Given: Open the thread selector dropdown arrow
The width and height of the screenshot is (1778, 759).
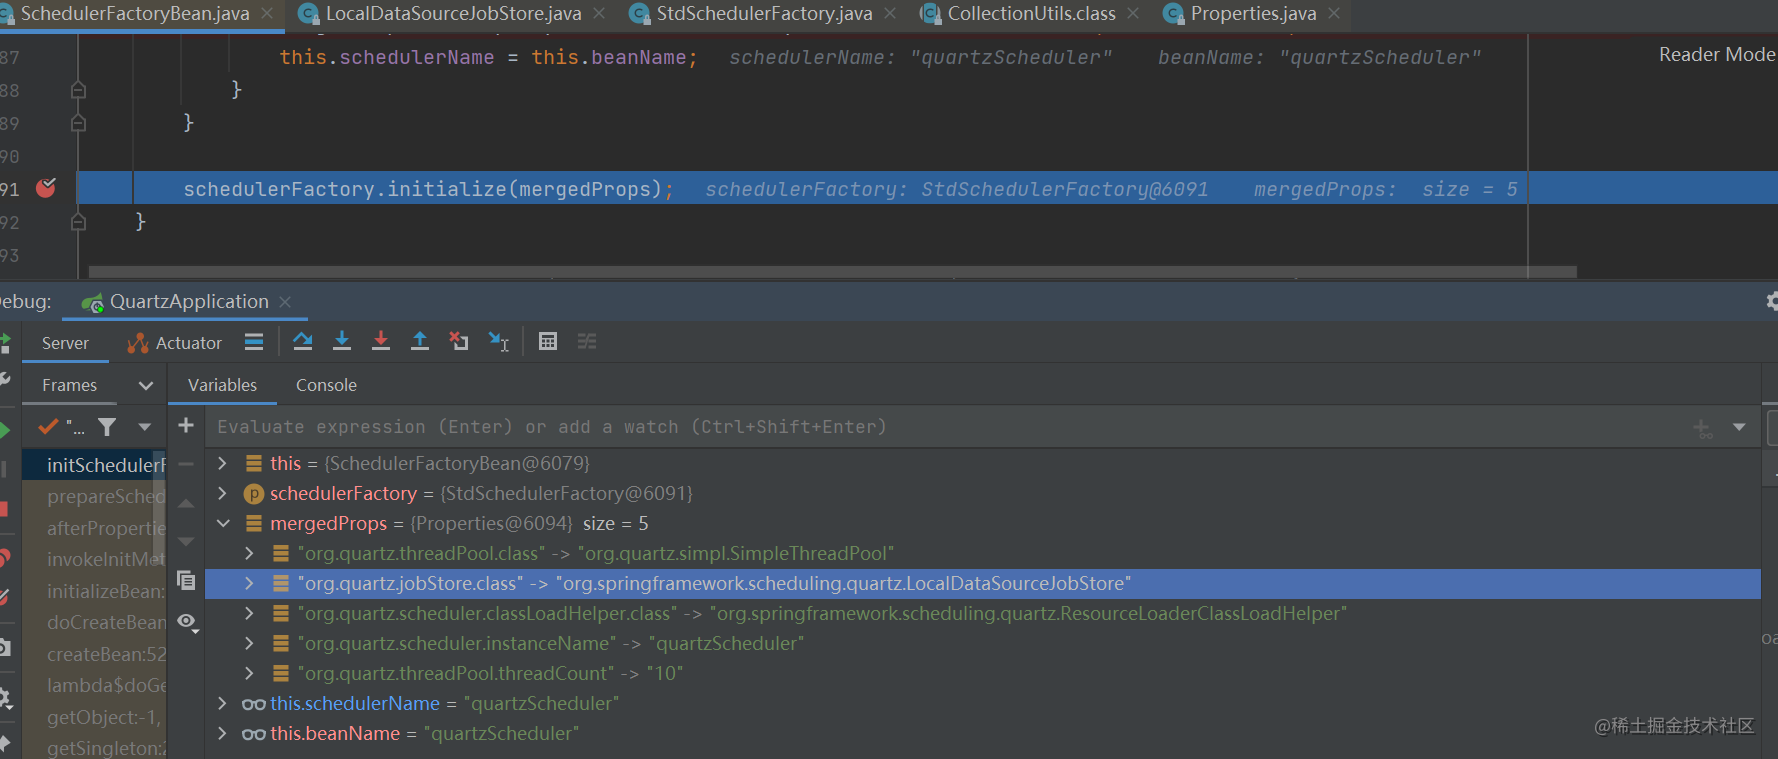Looking at the screenshot, I should click(x=145, y=427).
